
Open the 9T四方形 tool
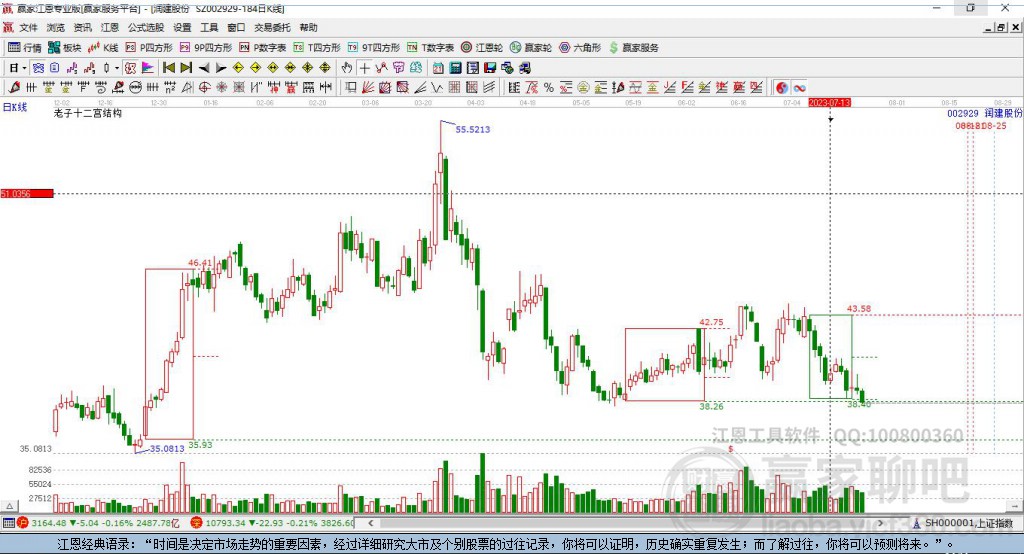tap(374, 48)
